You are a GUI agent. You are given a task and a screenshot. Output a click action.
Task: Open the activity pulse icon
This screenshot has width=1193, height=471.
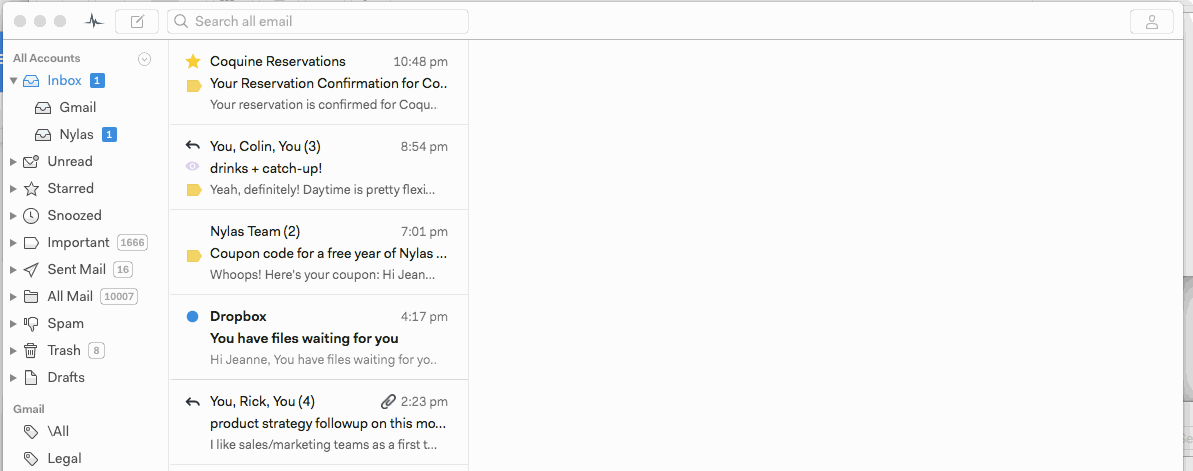pyautogui.click(x=94, y=21)
